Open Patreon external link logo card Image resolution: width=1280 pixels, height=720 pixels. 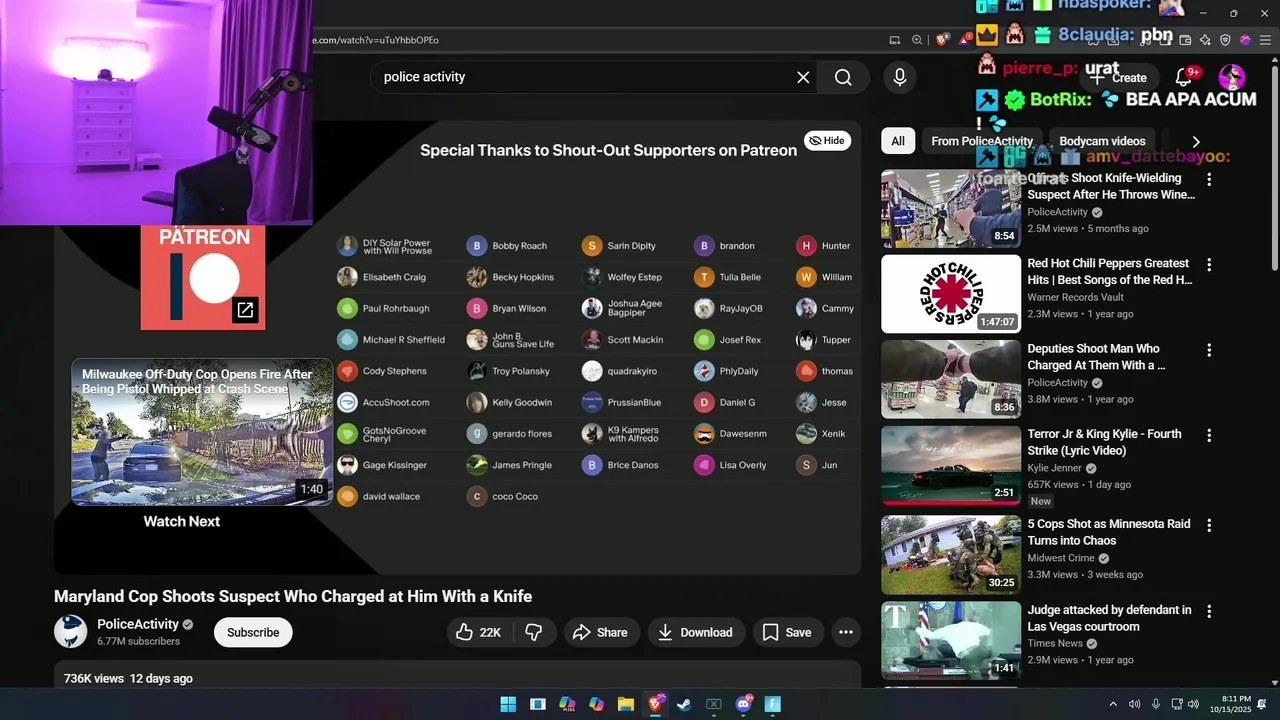[203, 277]
